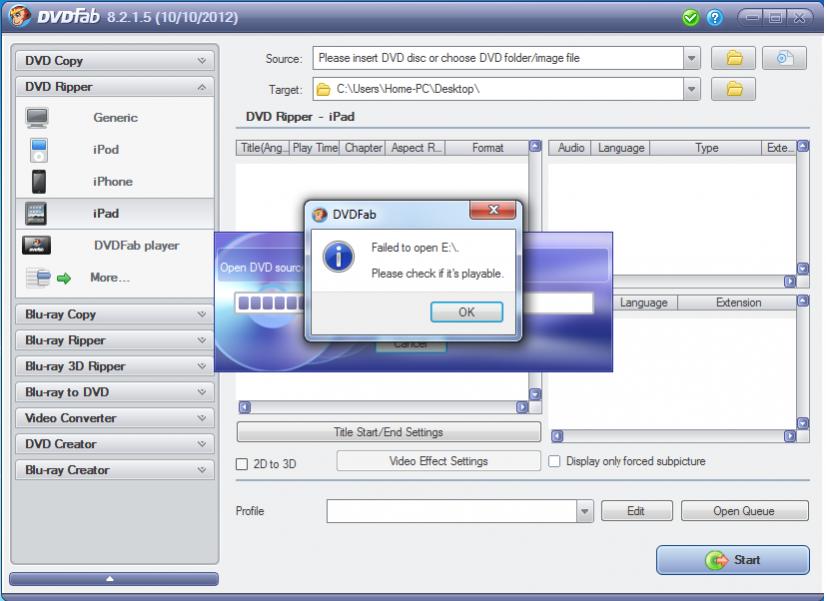Choose the iPod ripper mode label

[106, 150]
